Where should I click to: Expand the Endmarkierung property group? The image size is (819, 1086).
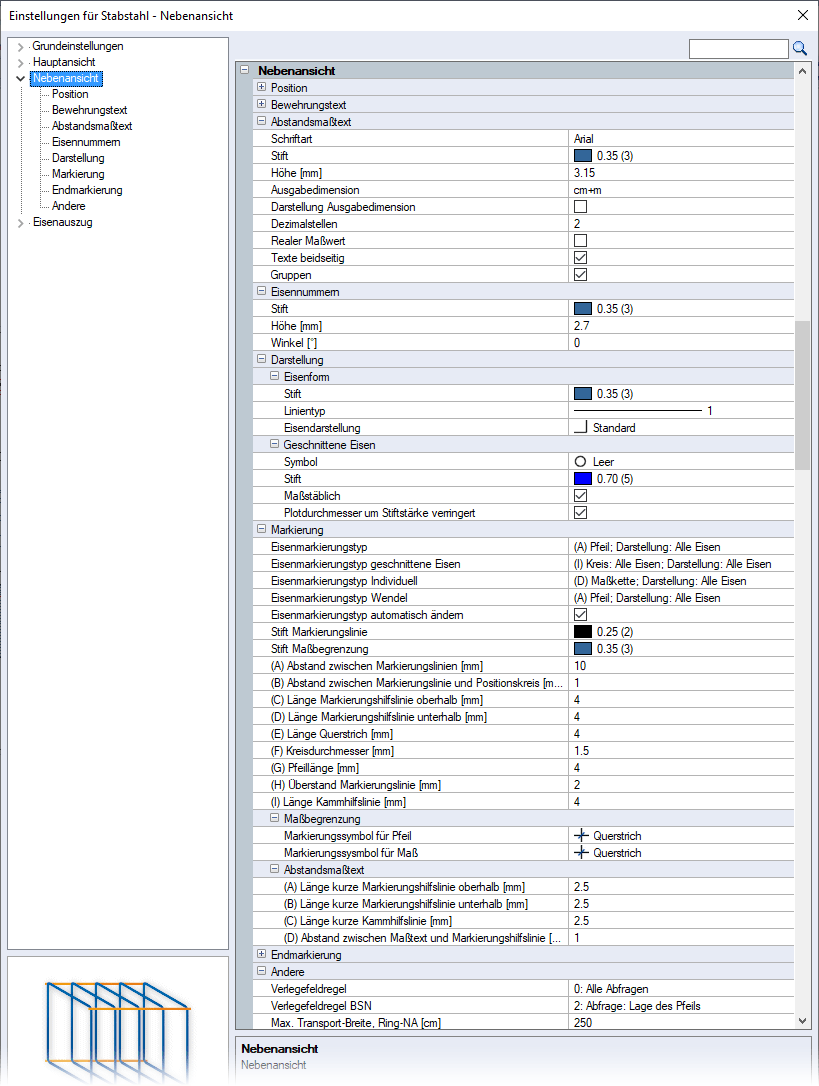(261, 954)
